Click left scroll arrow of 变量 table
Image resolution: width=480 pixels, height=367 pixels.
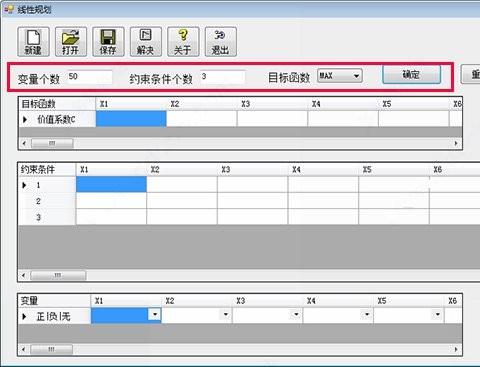click(x=23, y=349)
